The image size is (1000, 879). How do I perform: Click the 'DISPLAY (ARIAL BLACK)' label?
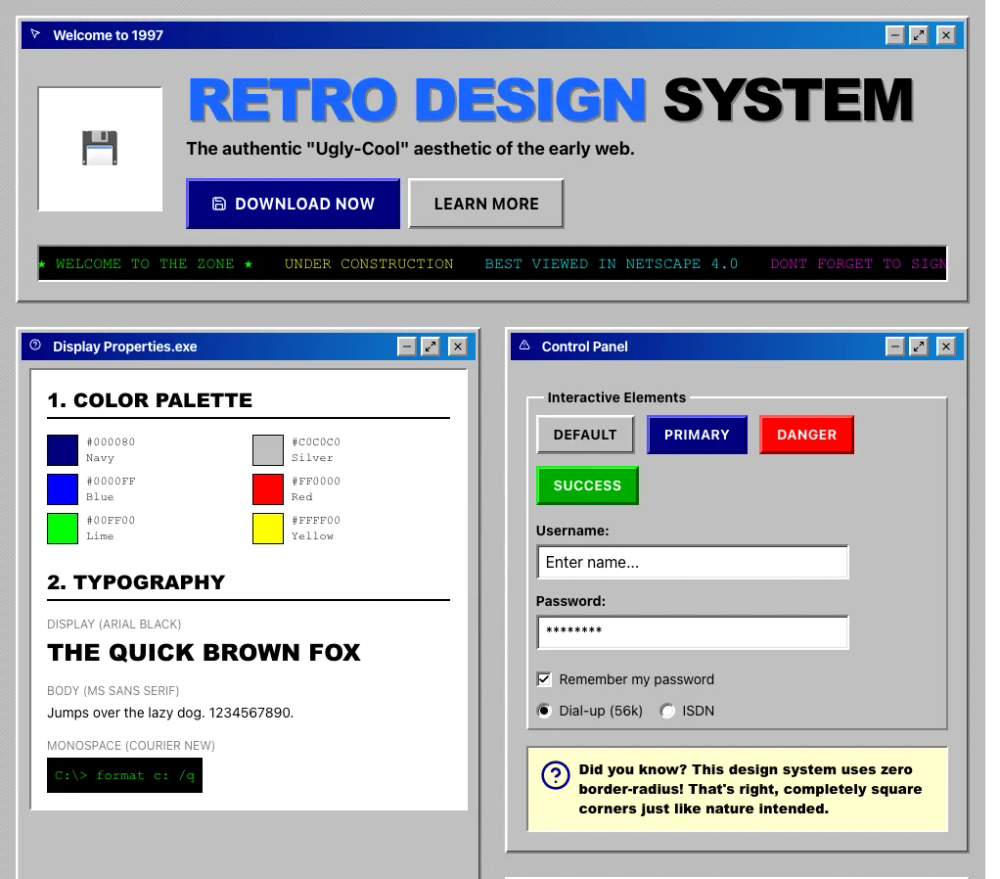[114, 624]
